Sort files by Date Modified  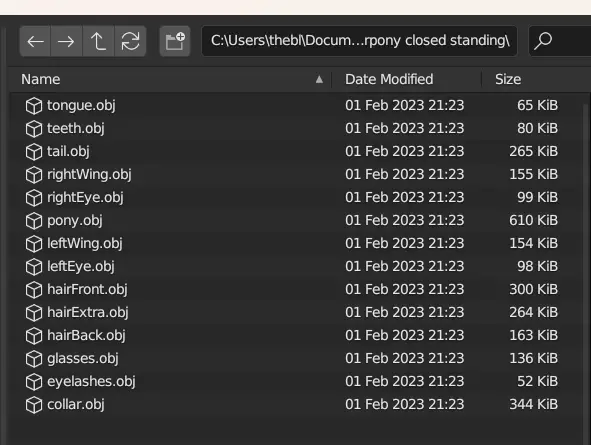(389, 80)
